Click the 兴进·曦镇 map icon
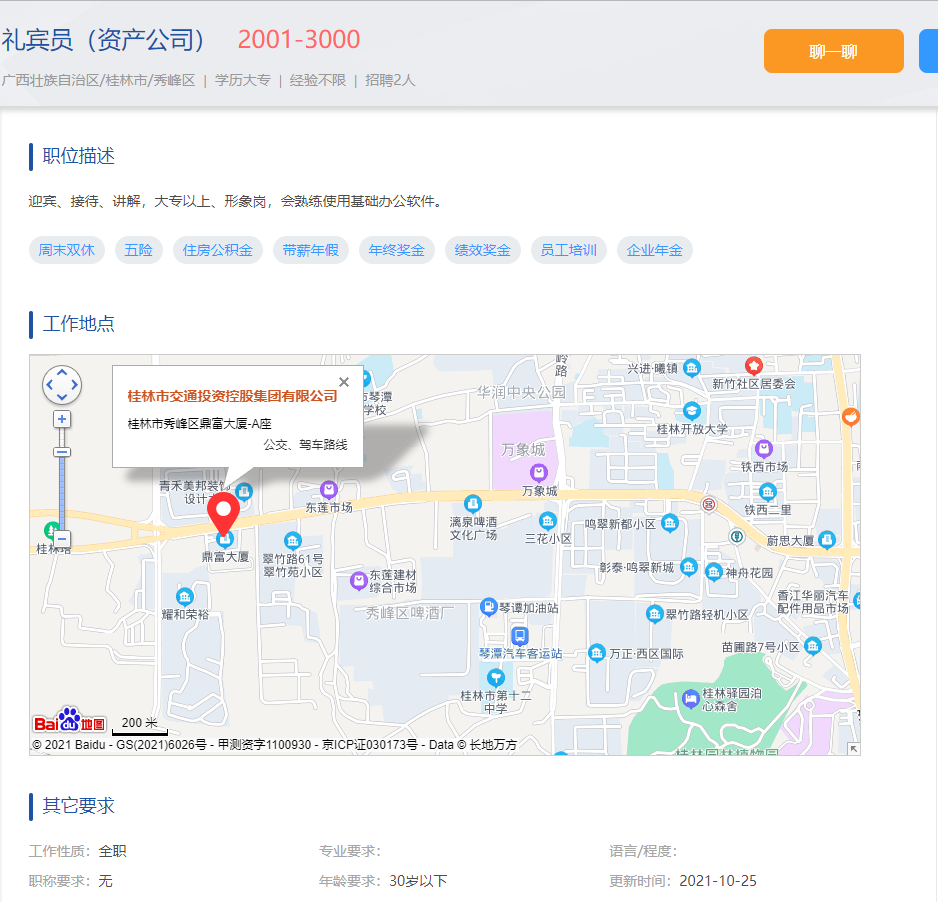 click(x=692, y=367)
